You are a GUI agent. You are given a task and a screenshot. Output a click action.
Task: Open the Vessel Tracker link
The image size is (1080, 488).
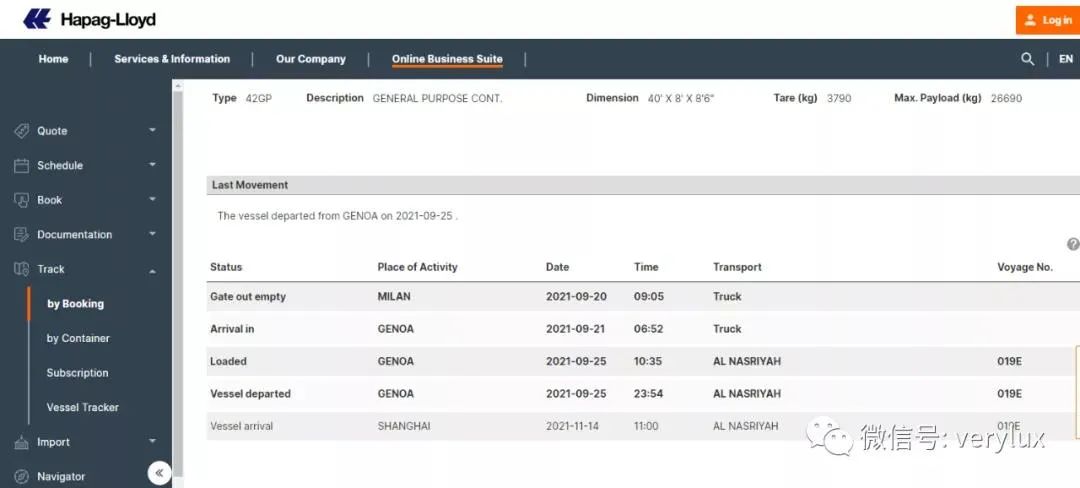pyautogui.click(x=83, y=407)
